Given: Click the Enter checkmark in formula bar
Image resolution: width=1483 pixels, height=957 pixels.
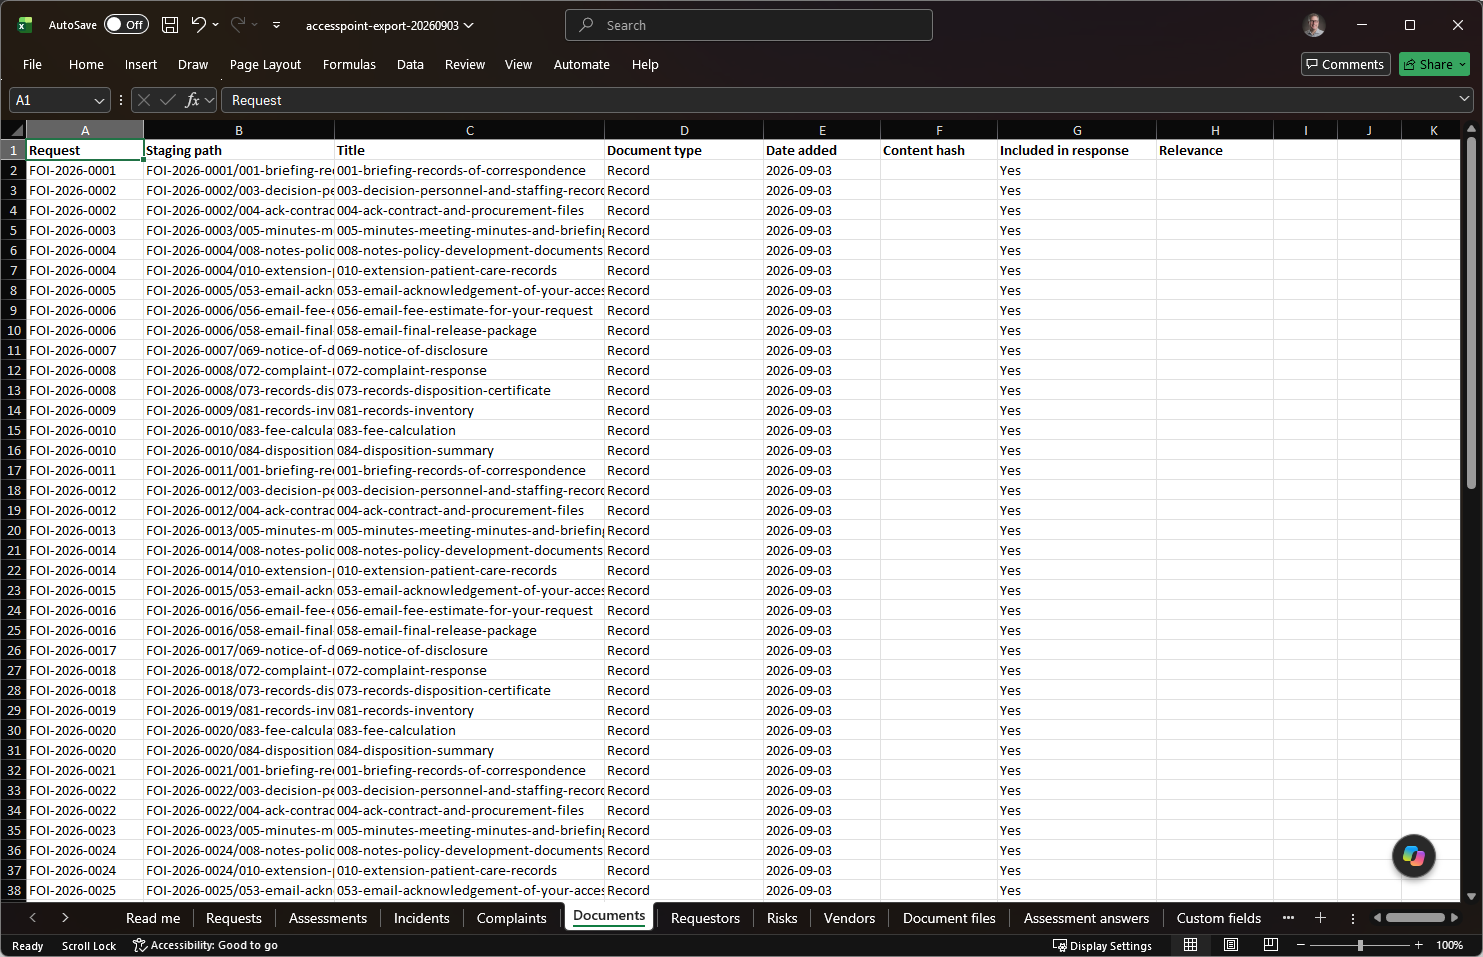Looking at the screenshot, I should pos(168,100).
